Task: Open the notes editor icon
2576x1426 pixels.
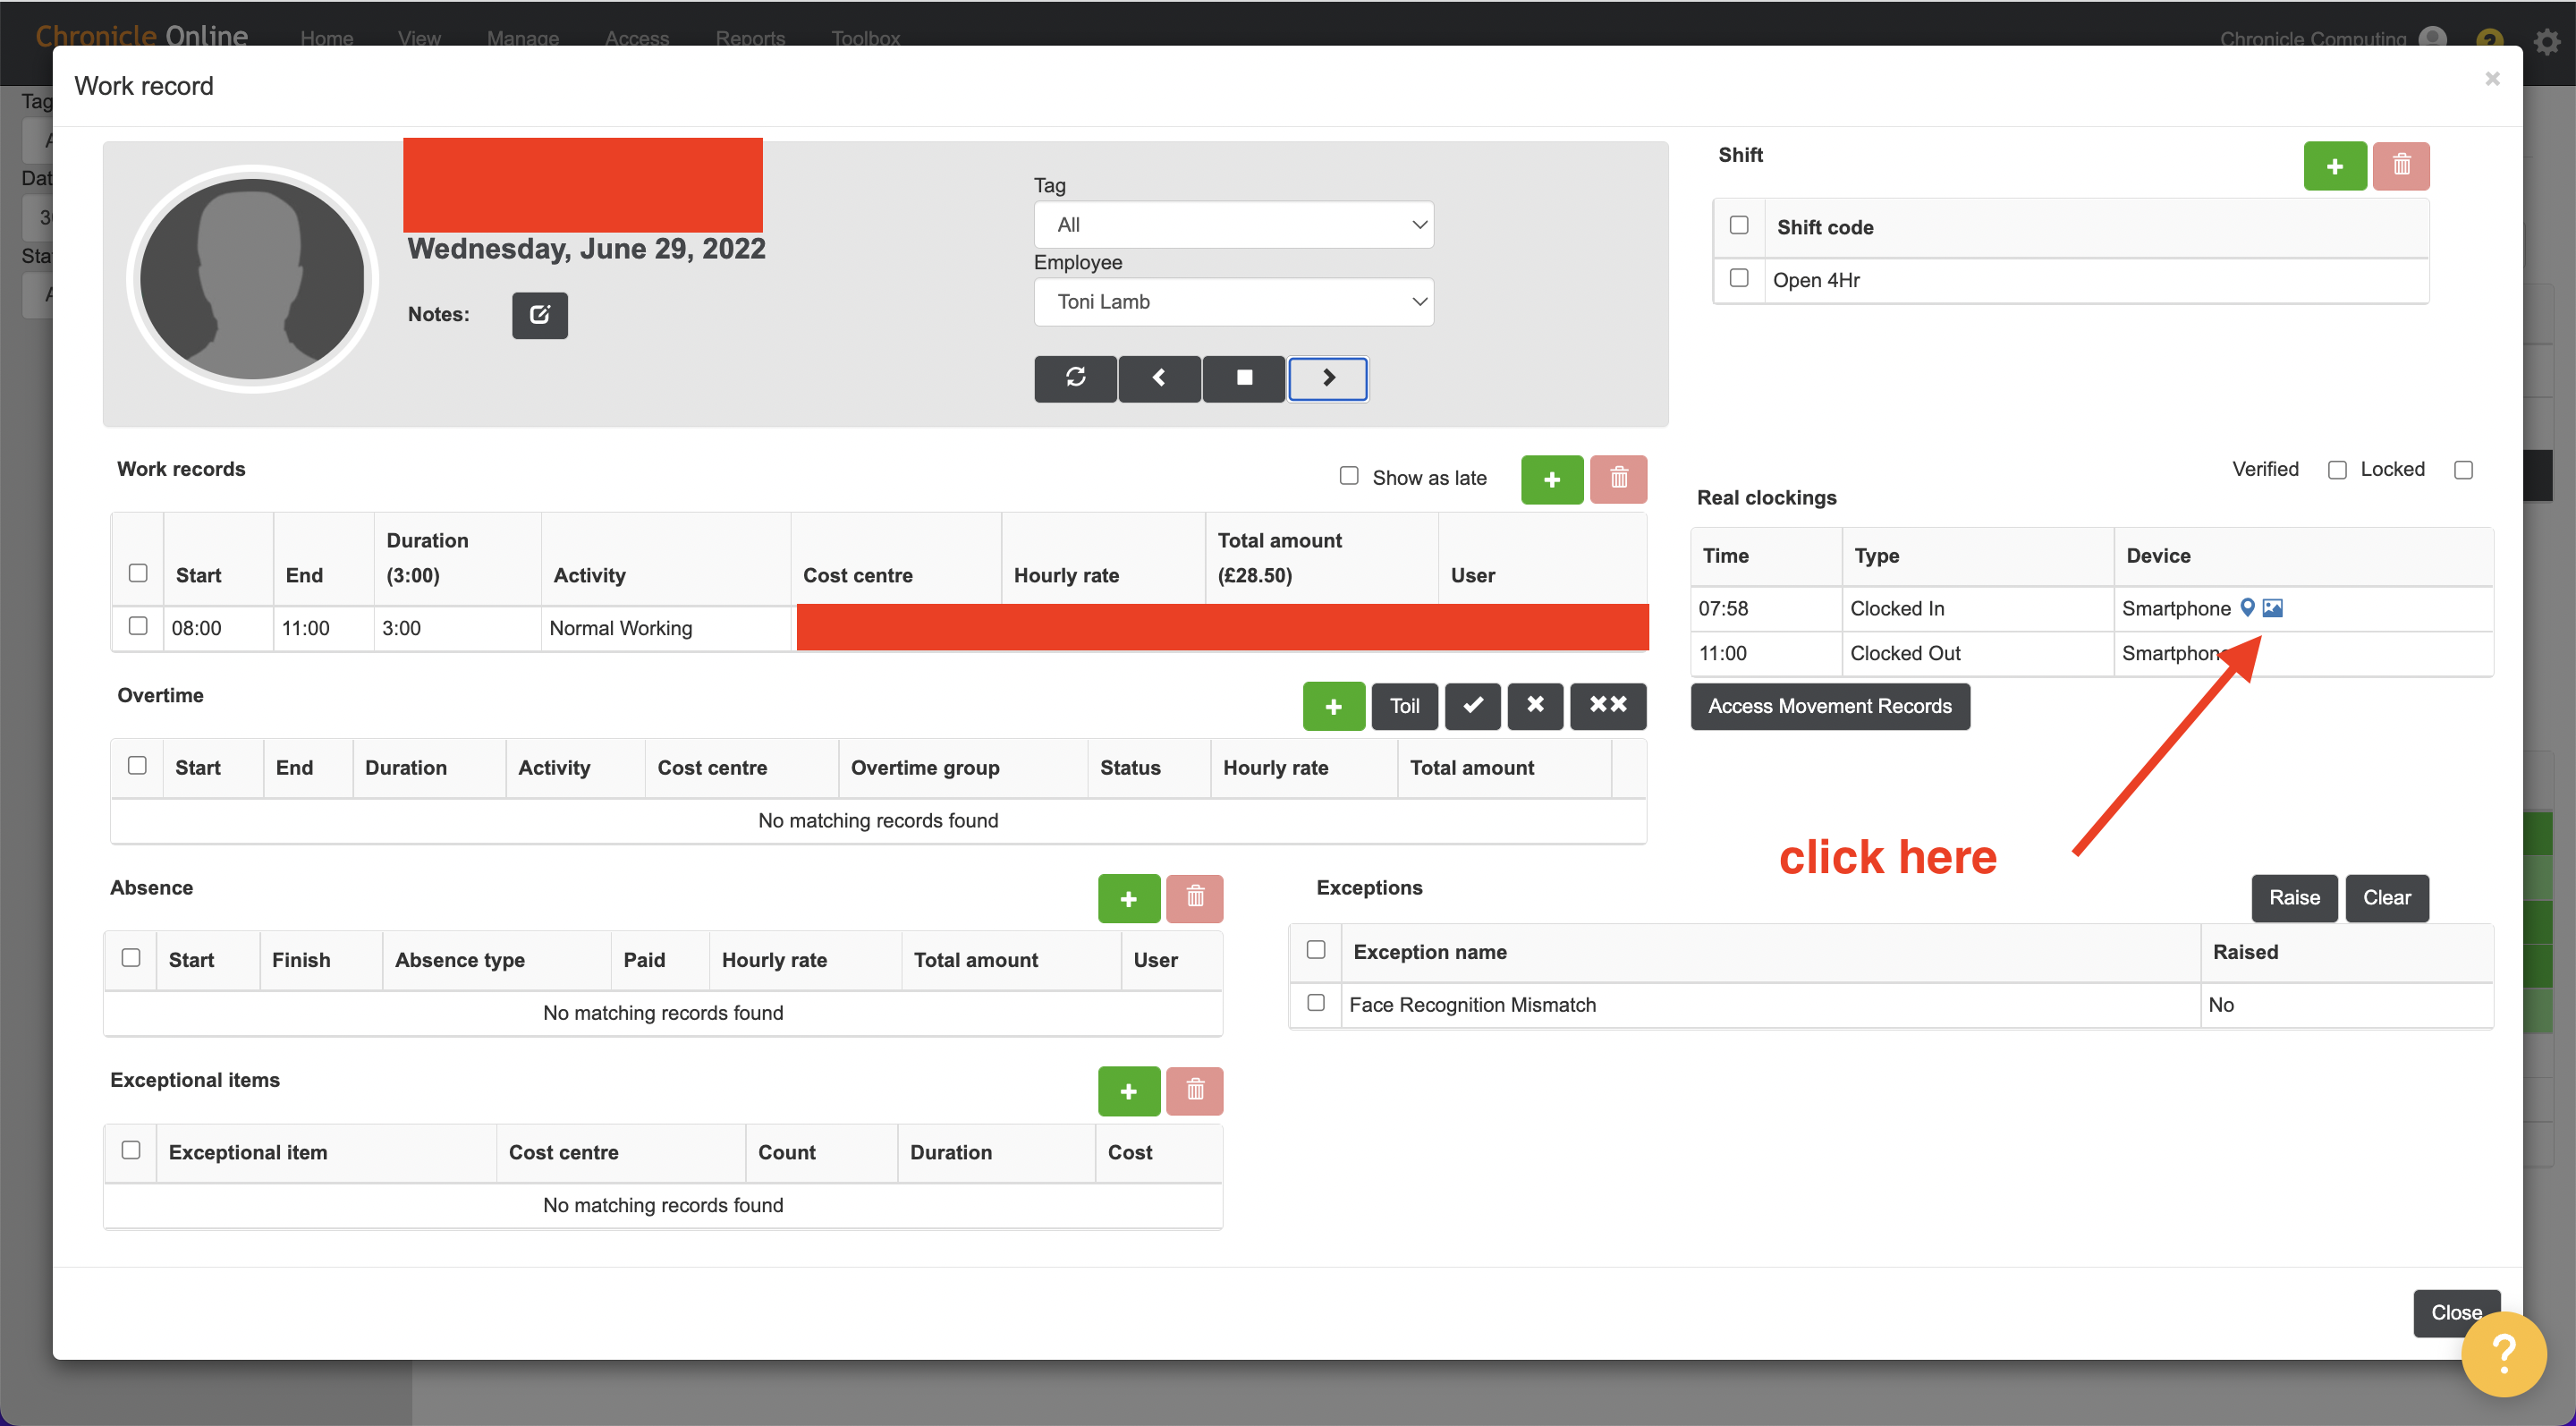Action: (x=539, y=315)
